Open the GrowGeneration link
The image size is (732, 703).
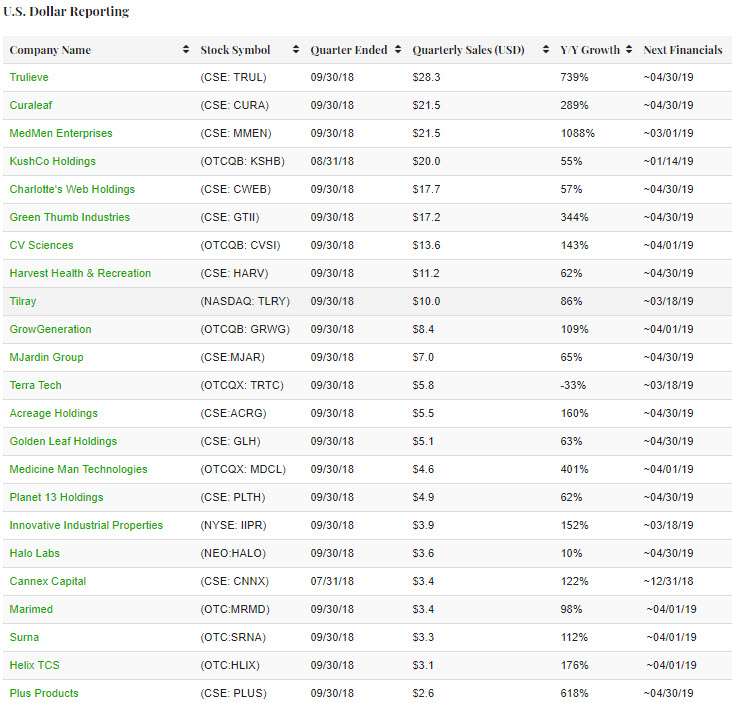pyautogui.click(x=50, y=329)
